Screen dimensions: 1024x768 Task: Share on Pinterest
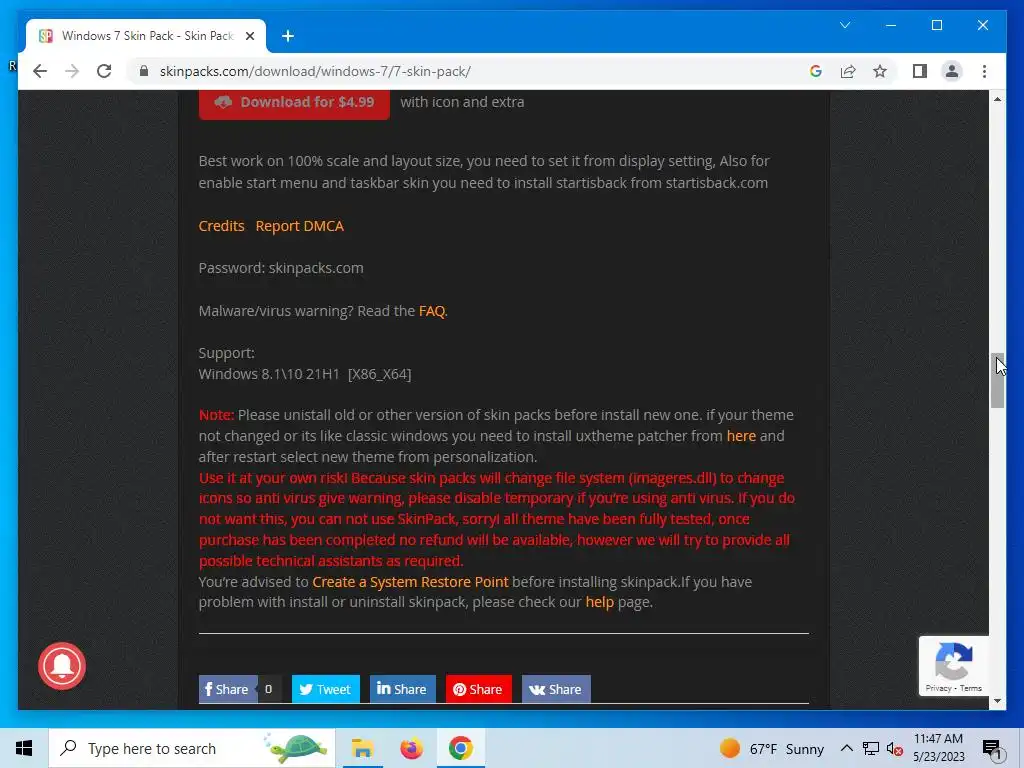coord(478,689)
